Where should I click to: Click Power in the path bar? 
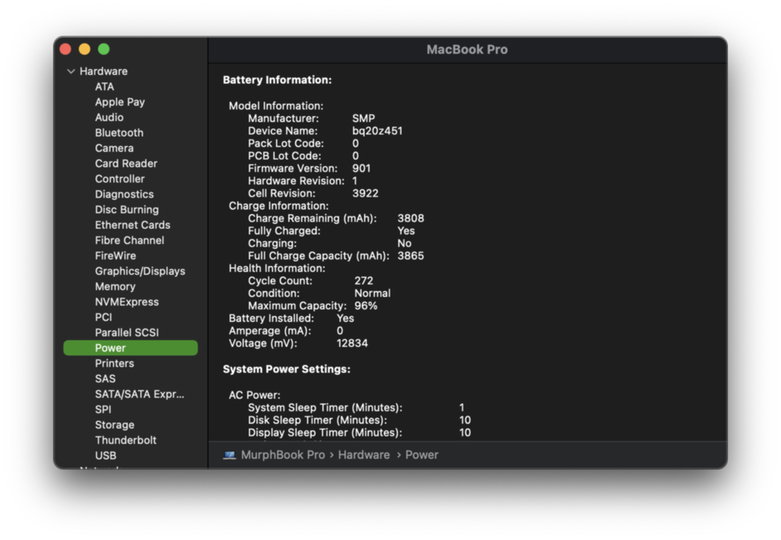[421, 455]
